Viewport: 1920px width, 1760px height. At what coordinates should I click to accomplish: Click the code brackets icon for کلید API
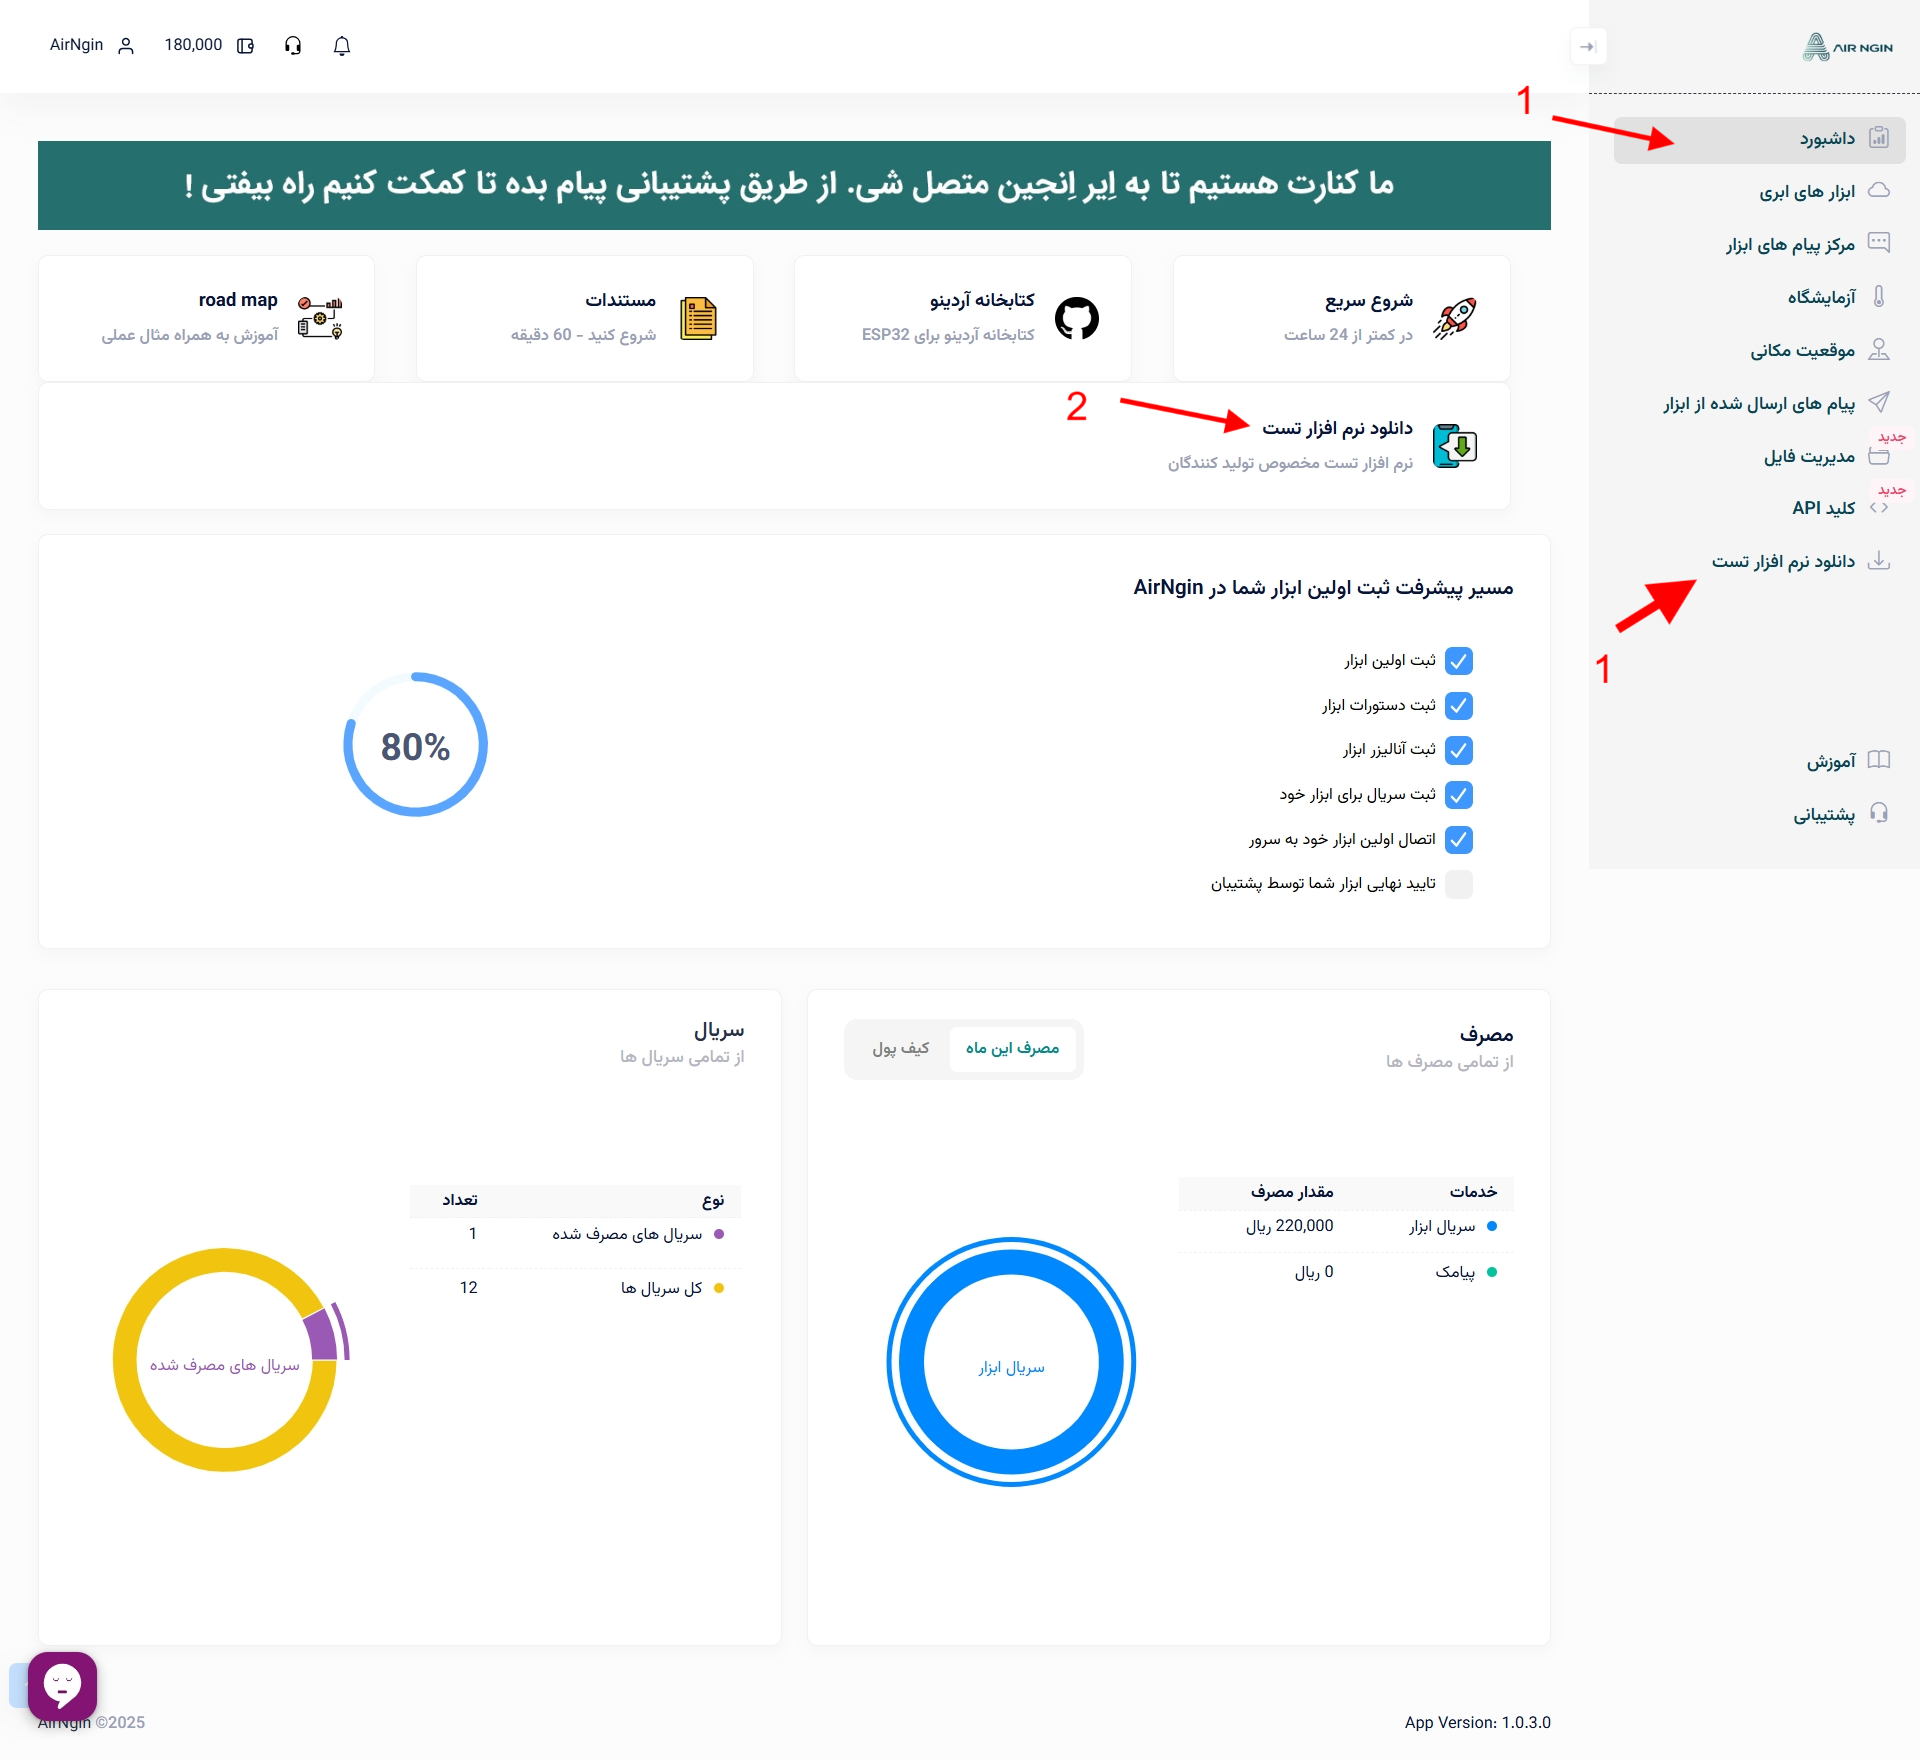1879,508
